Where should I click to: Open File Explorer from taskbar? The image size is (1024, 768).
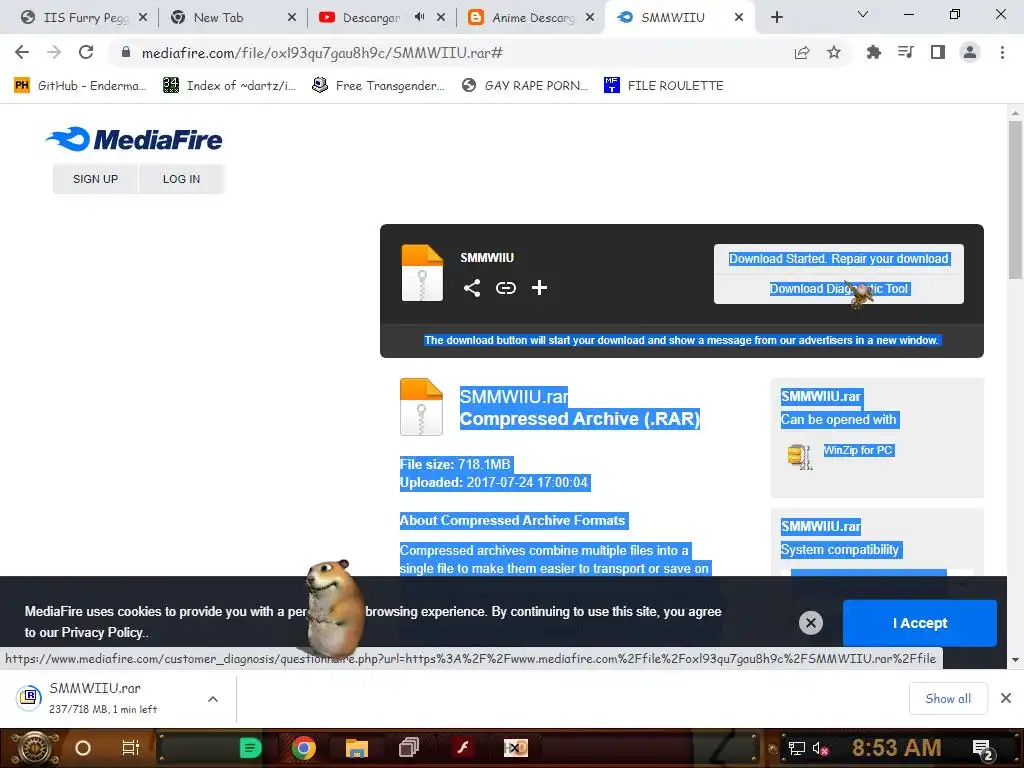357,748
